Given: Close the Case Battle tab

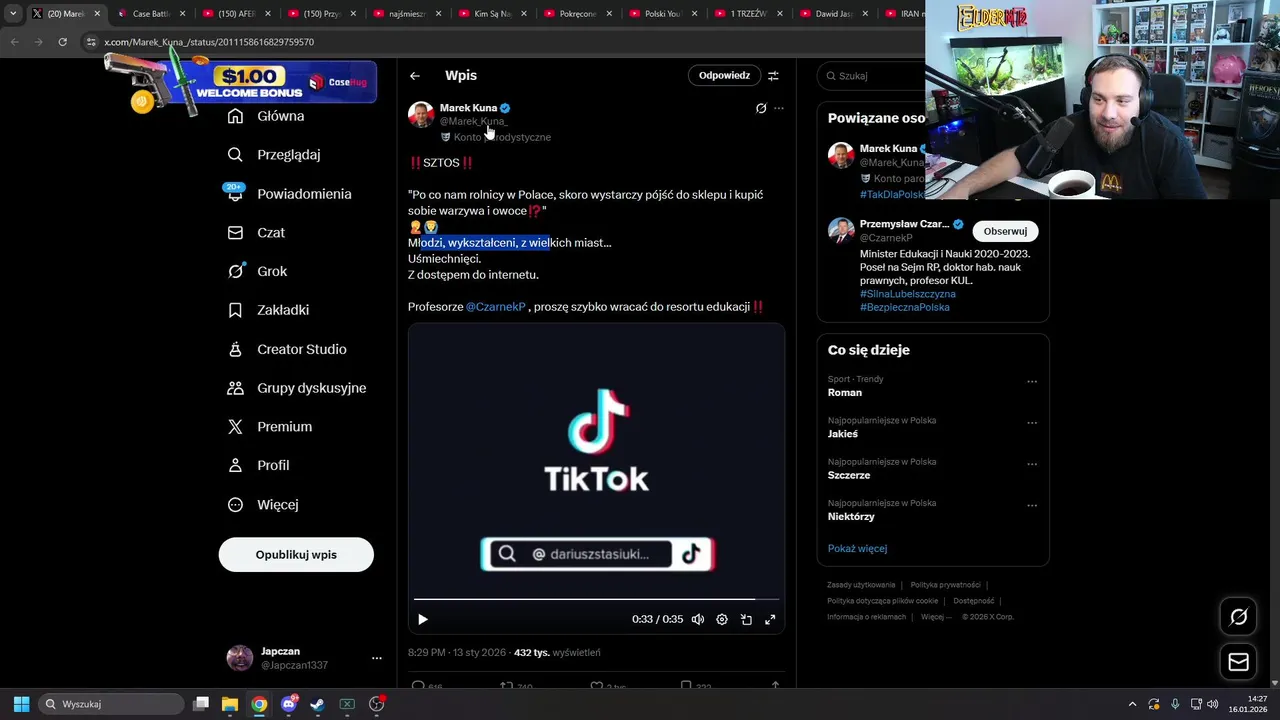Looking at the screenshot, I should coord(182,14).
